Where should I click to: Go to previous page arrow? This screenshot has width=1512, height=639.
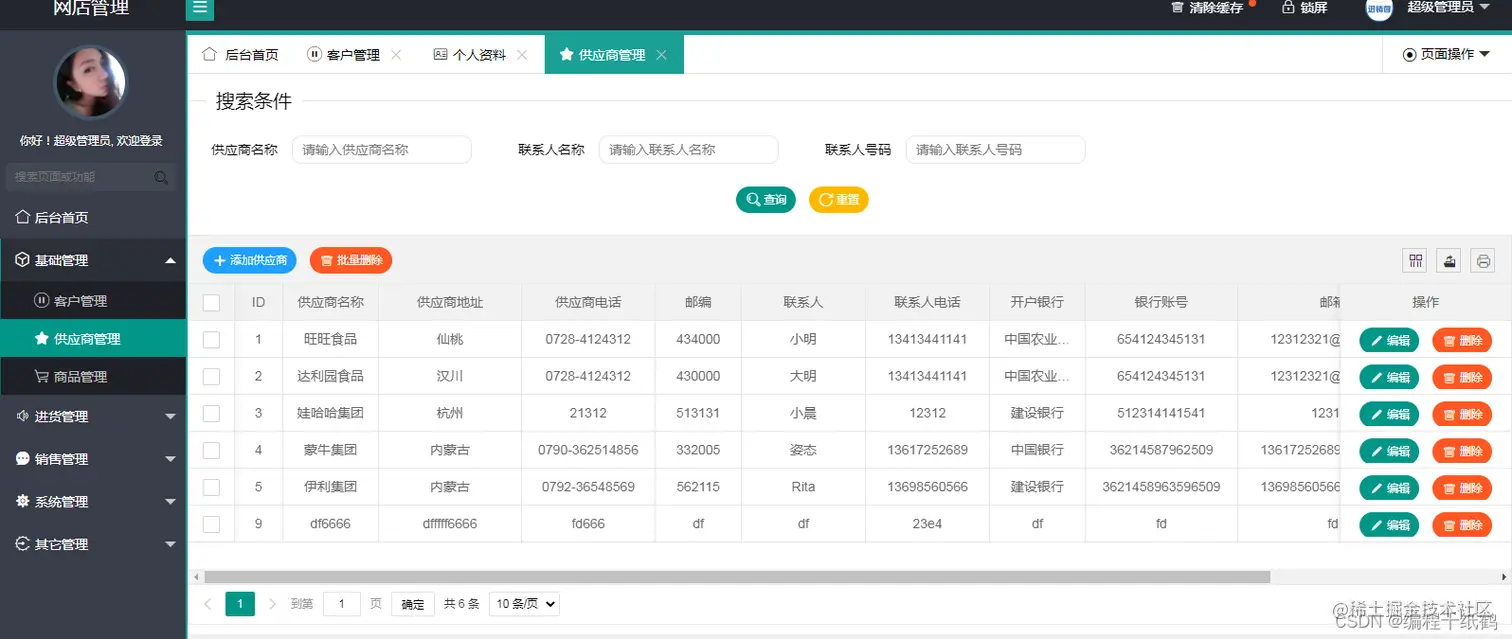pos(207,604)
